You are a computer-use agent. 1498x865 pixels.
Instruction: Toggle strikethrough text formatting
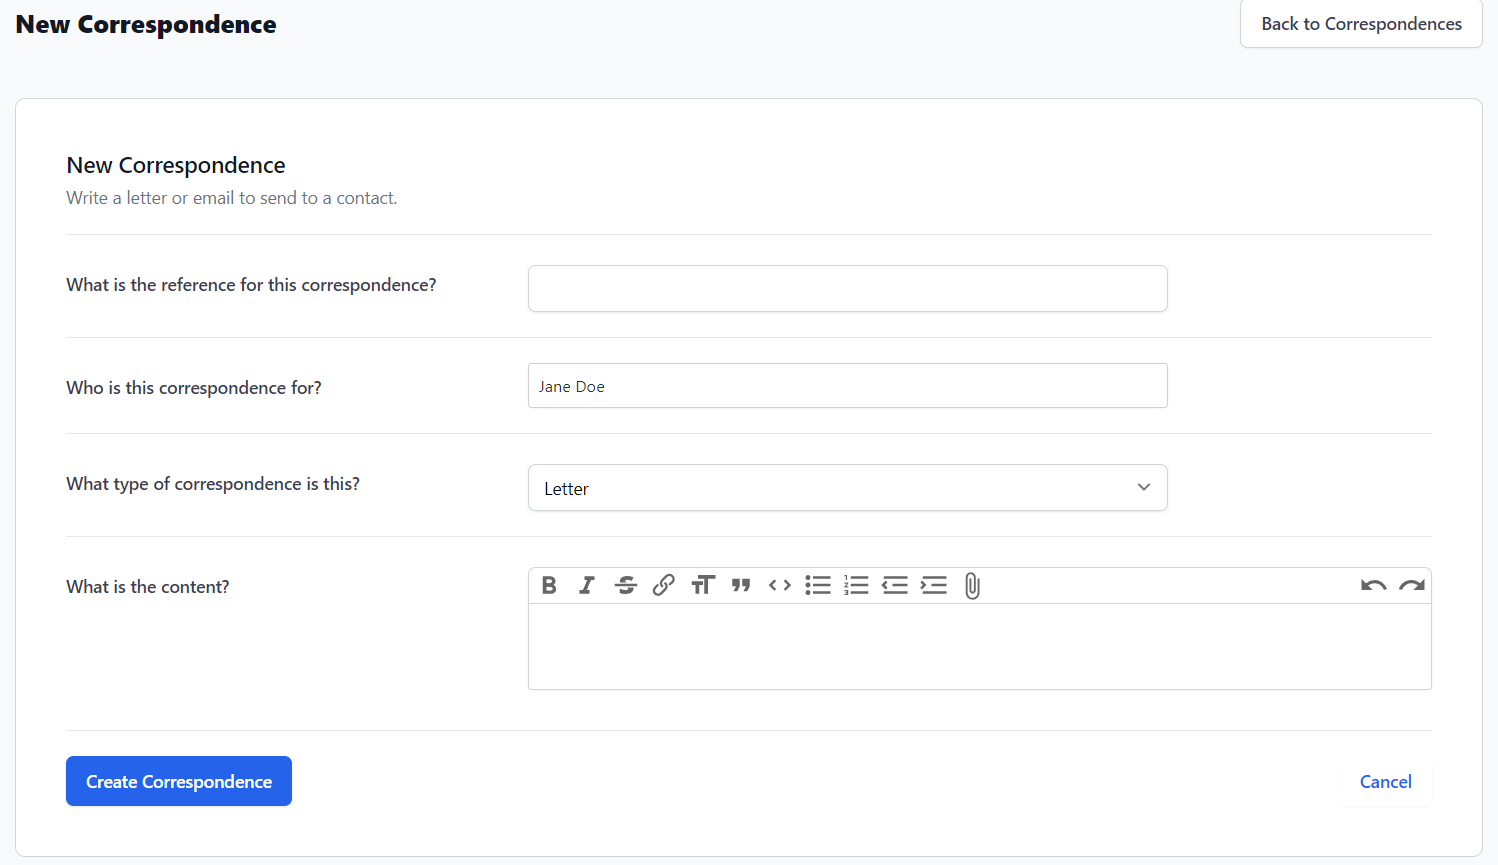(626, 585)
